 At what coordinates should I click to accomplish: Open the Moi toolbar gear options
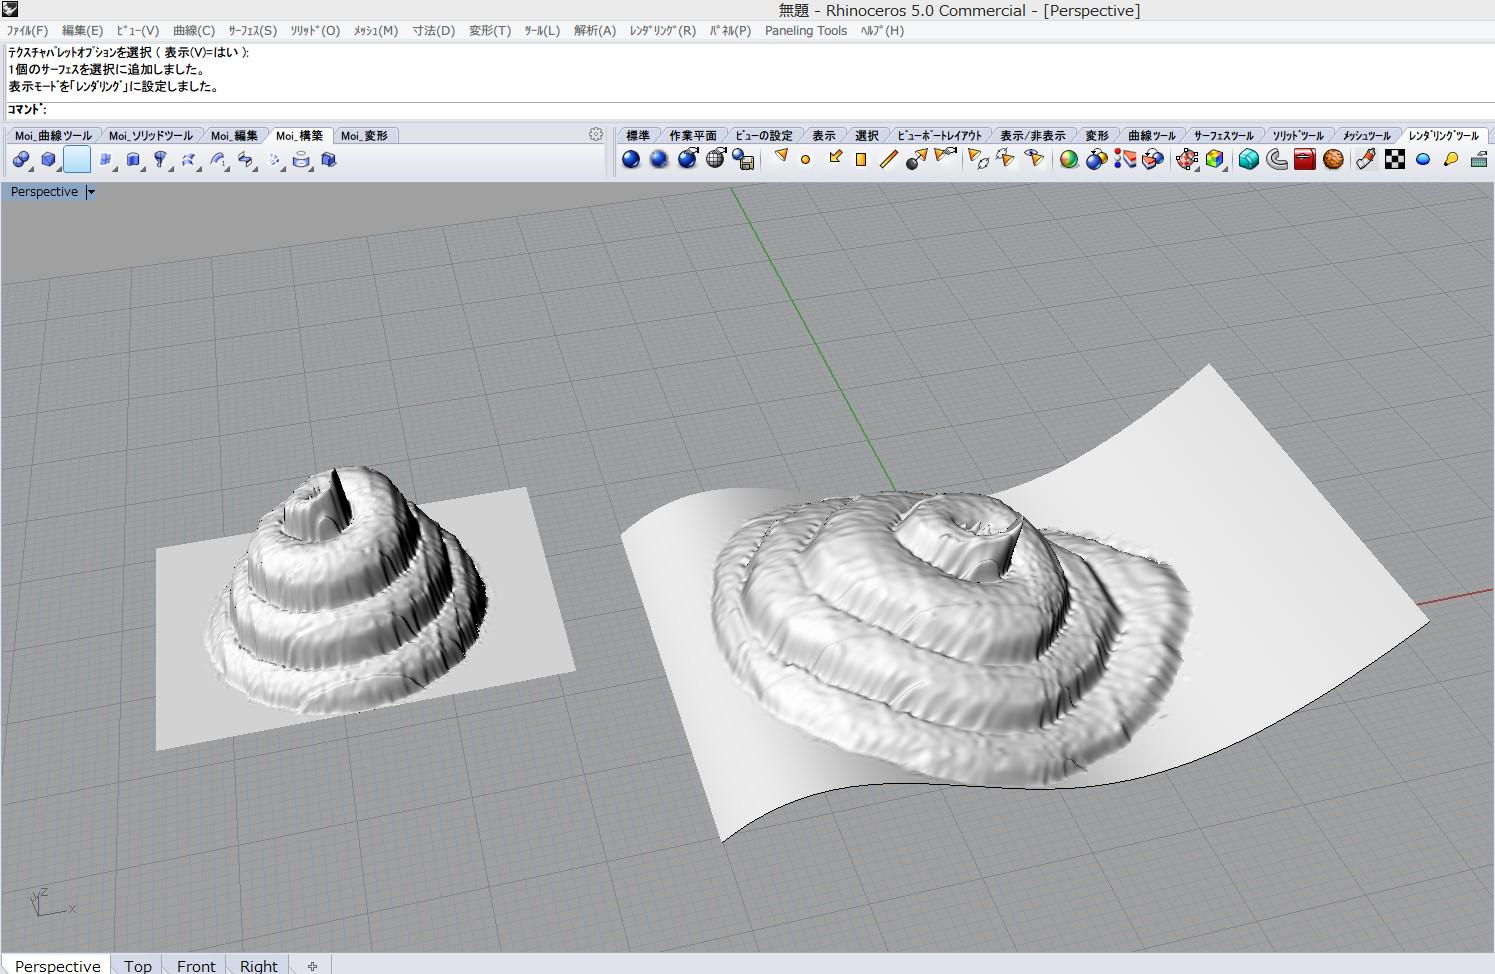click(x=596, y=134)
